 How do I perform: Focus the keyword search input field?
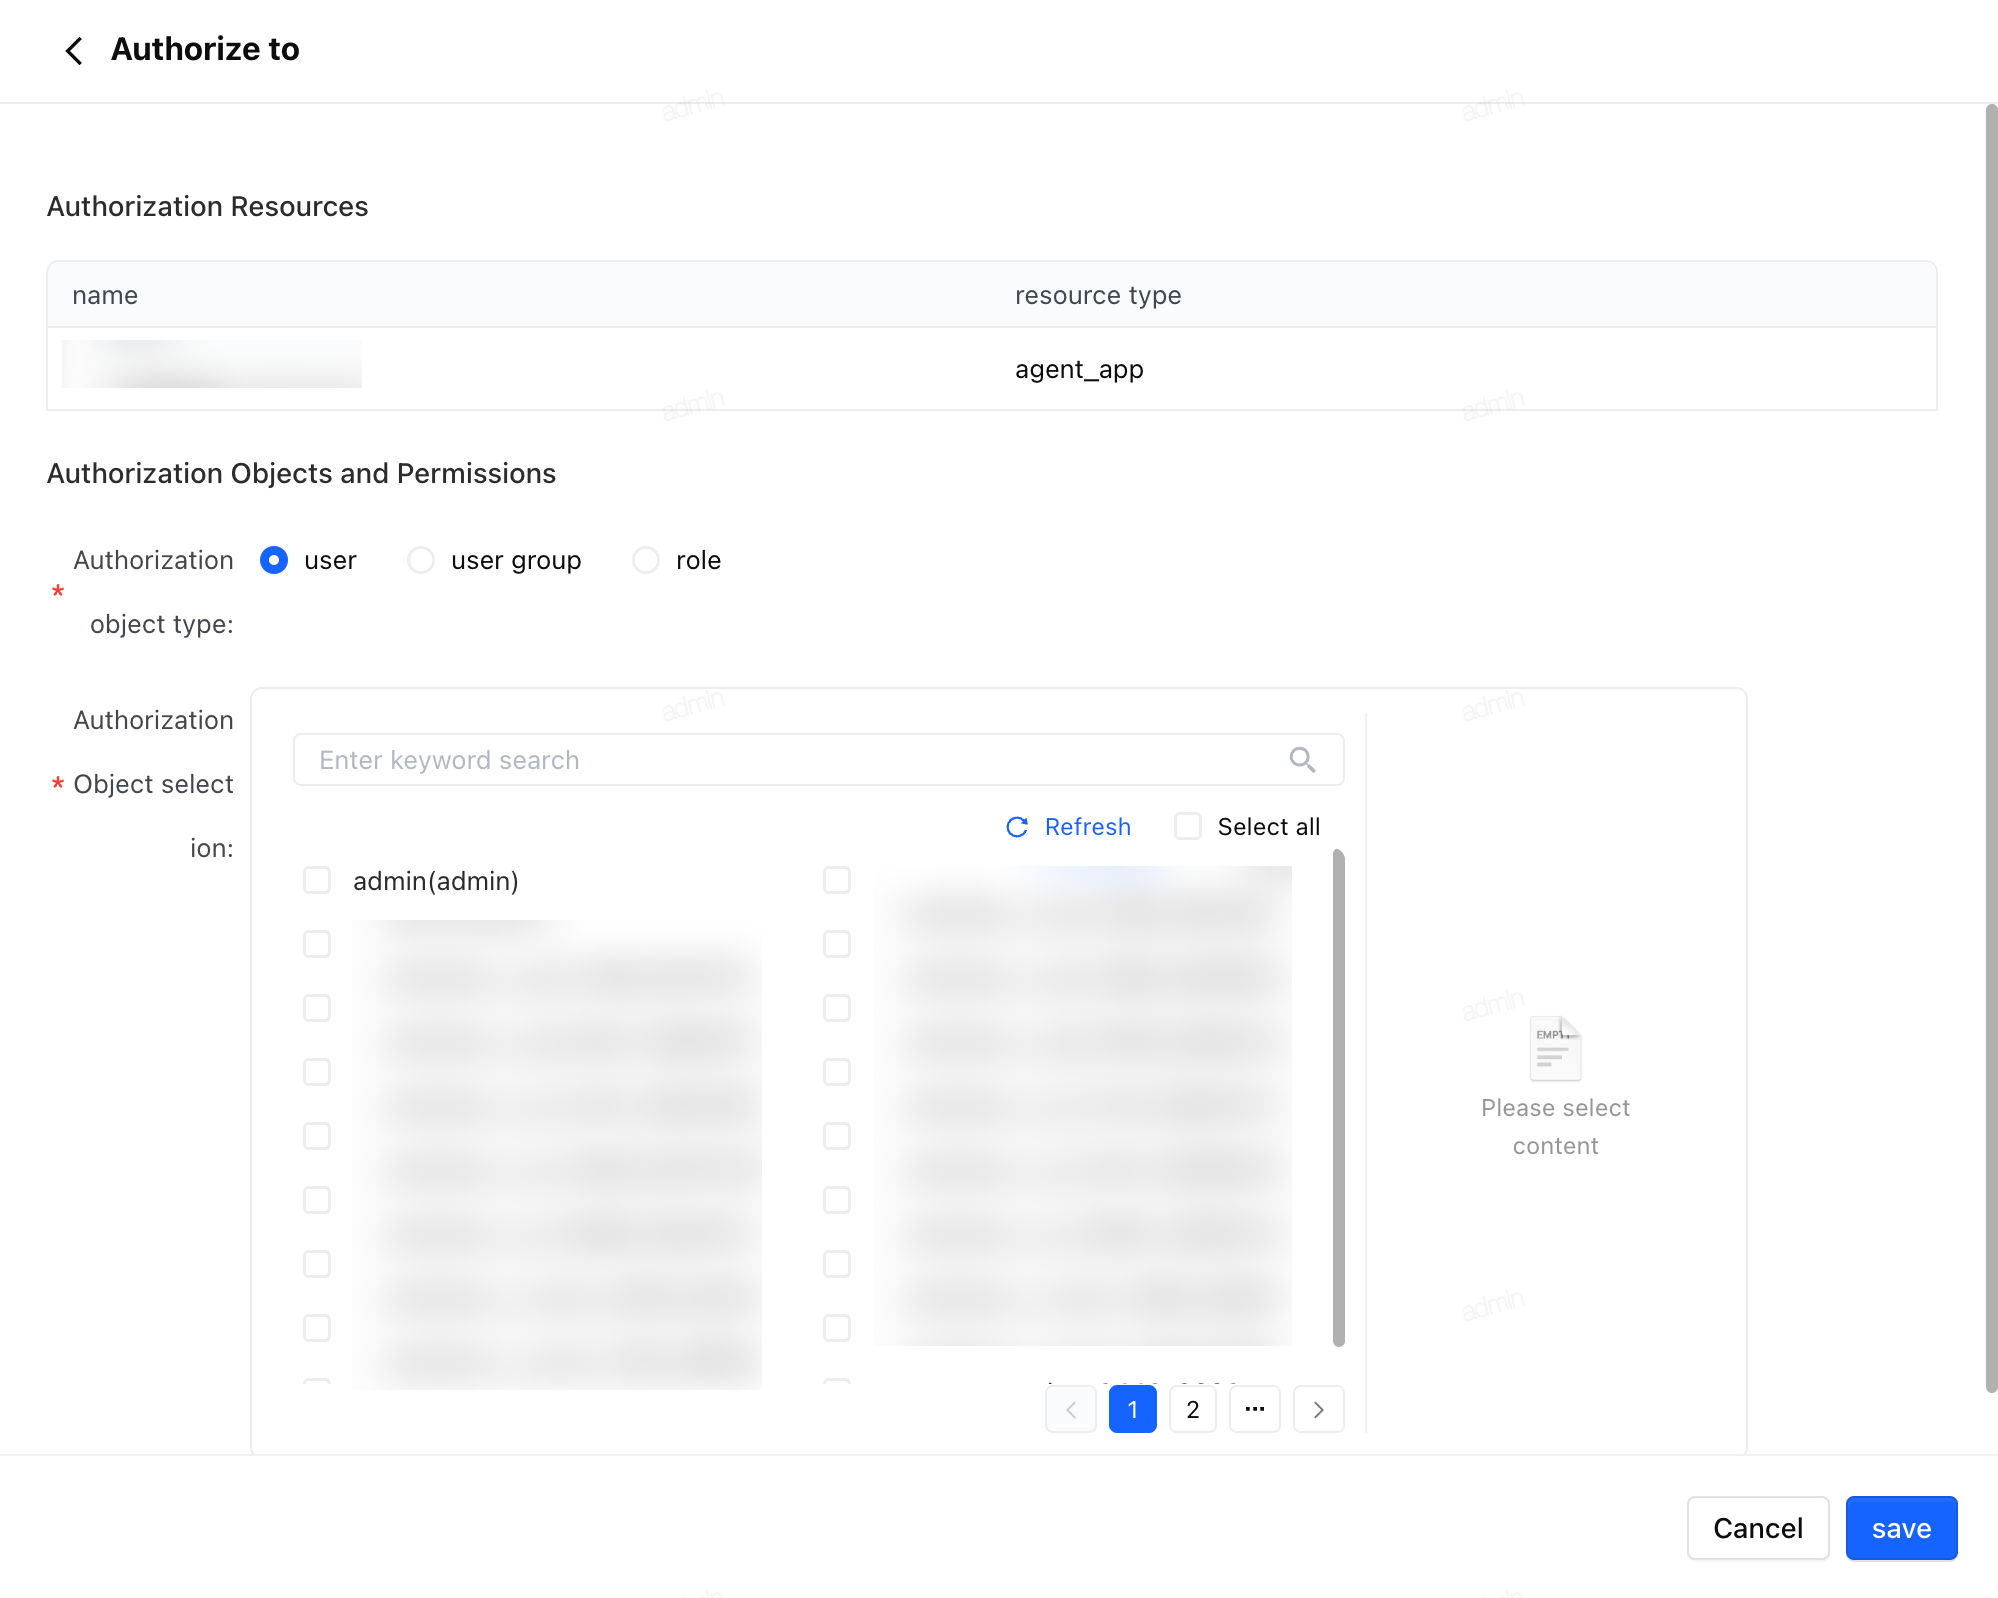point(818,760)
